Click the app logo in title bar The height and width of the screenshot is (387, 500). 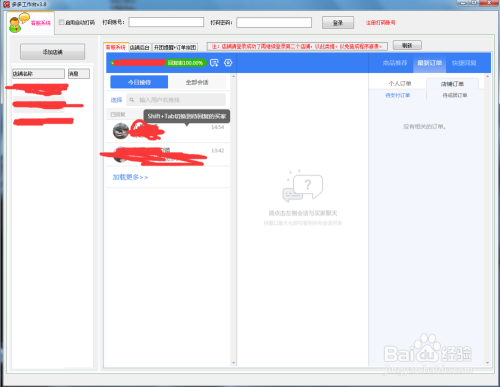click(6, 4)
